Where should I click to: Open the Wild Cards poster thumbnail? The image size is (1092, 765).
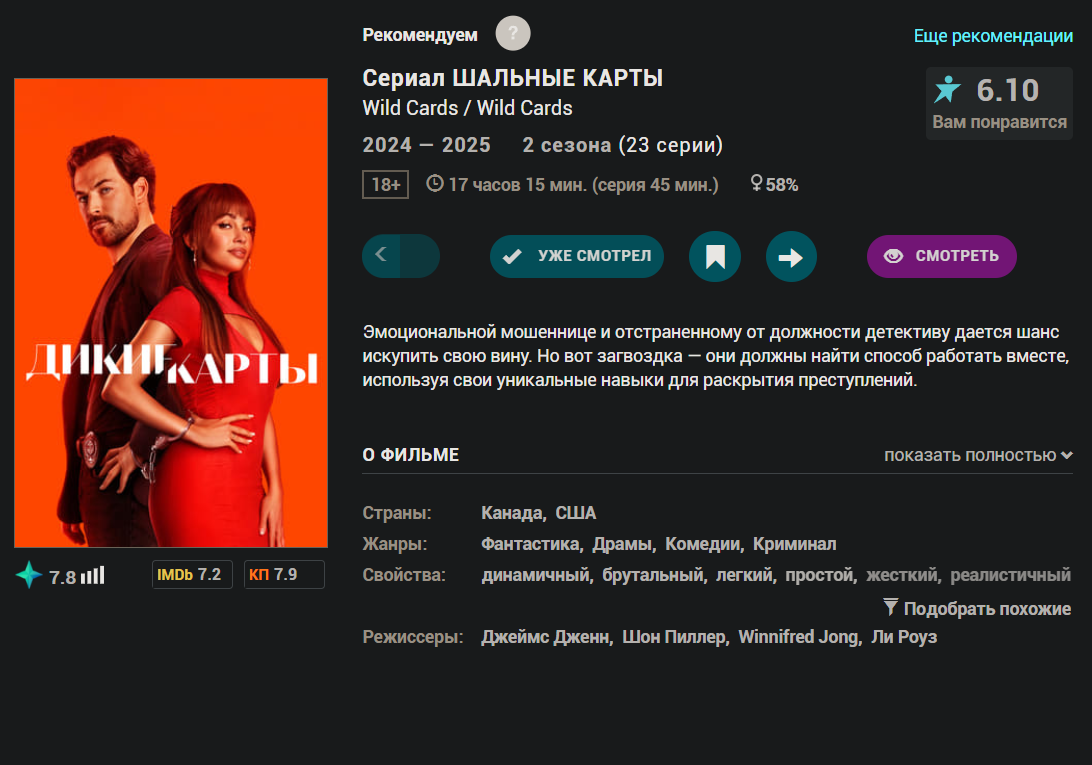click(171, 313)
